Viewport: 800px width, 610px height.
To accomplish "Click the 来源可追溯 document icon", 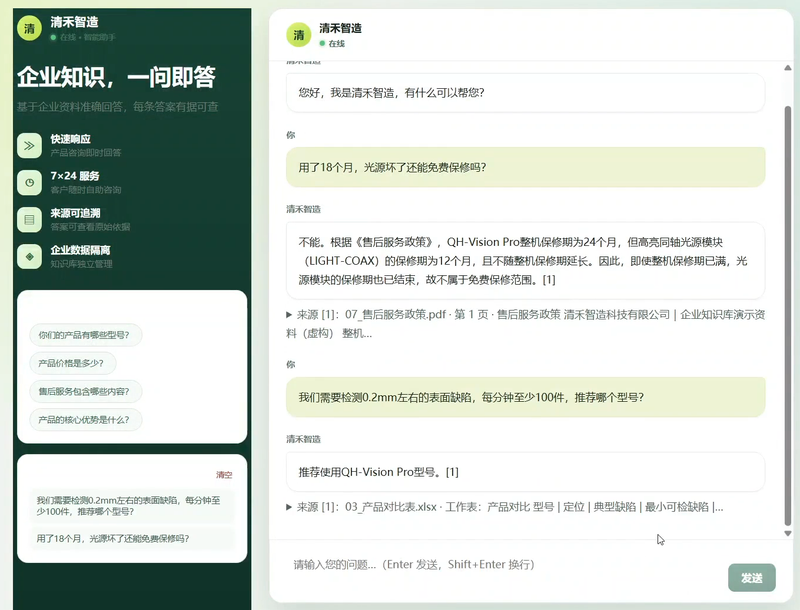I will (x=30, y=220).
